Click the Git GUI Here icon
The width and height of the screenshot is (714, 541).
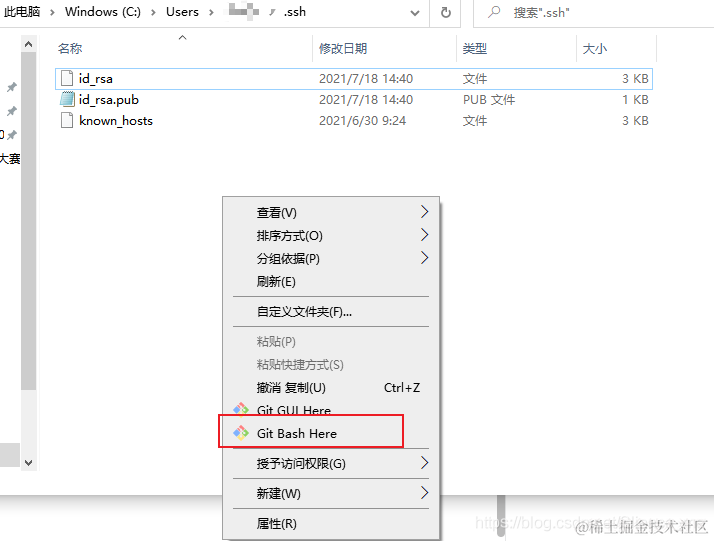241,409
